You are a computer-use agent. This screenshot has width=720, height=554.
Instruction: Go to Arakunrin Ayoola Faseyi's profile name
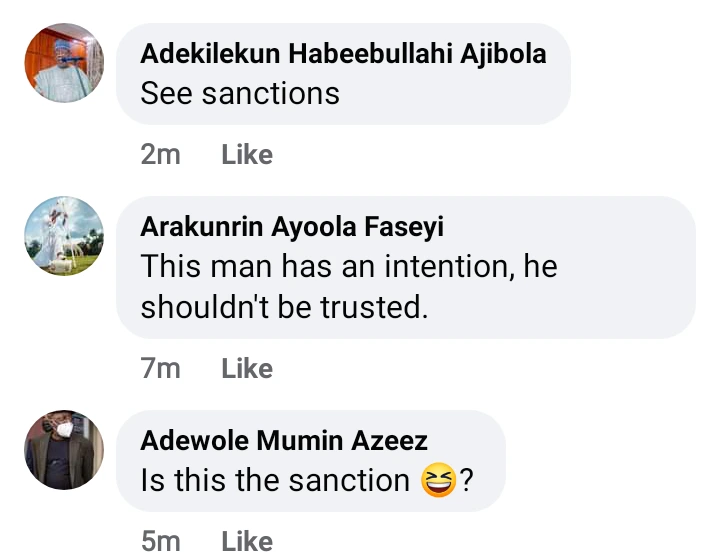tap(292, 227)
